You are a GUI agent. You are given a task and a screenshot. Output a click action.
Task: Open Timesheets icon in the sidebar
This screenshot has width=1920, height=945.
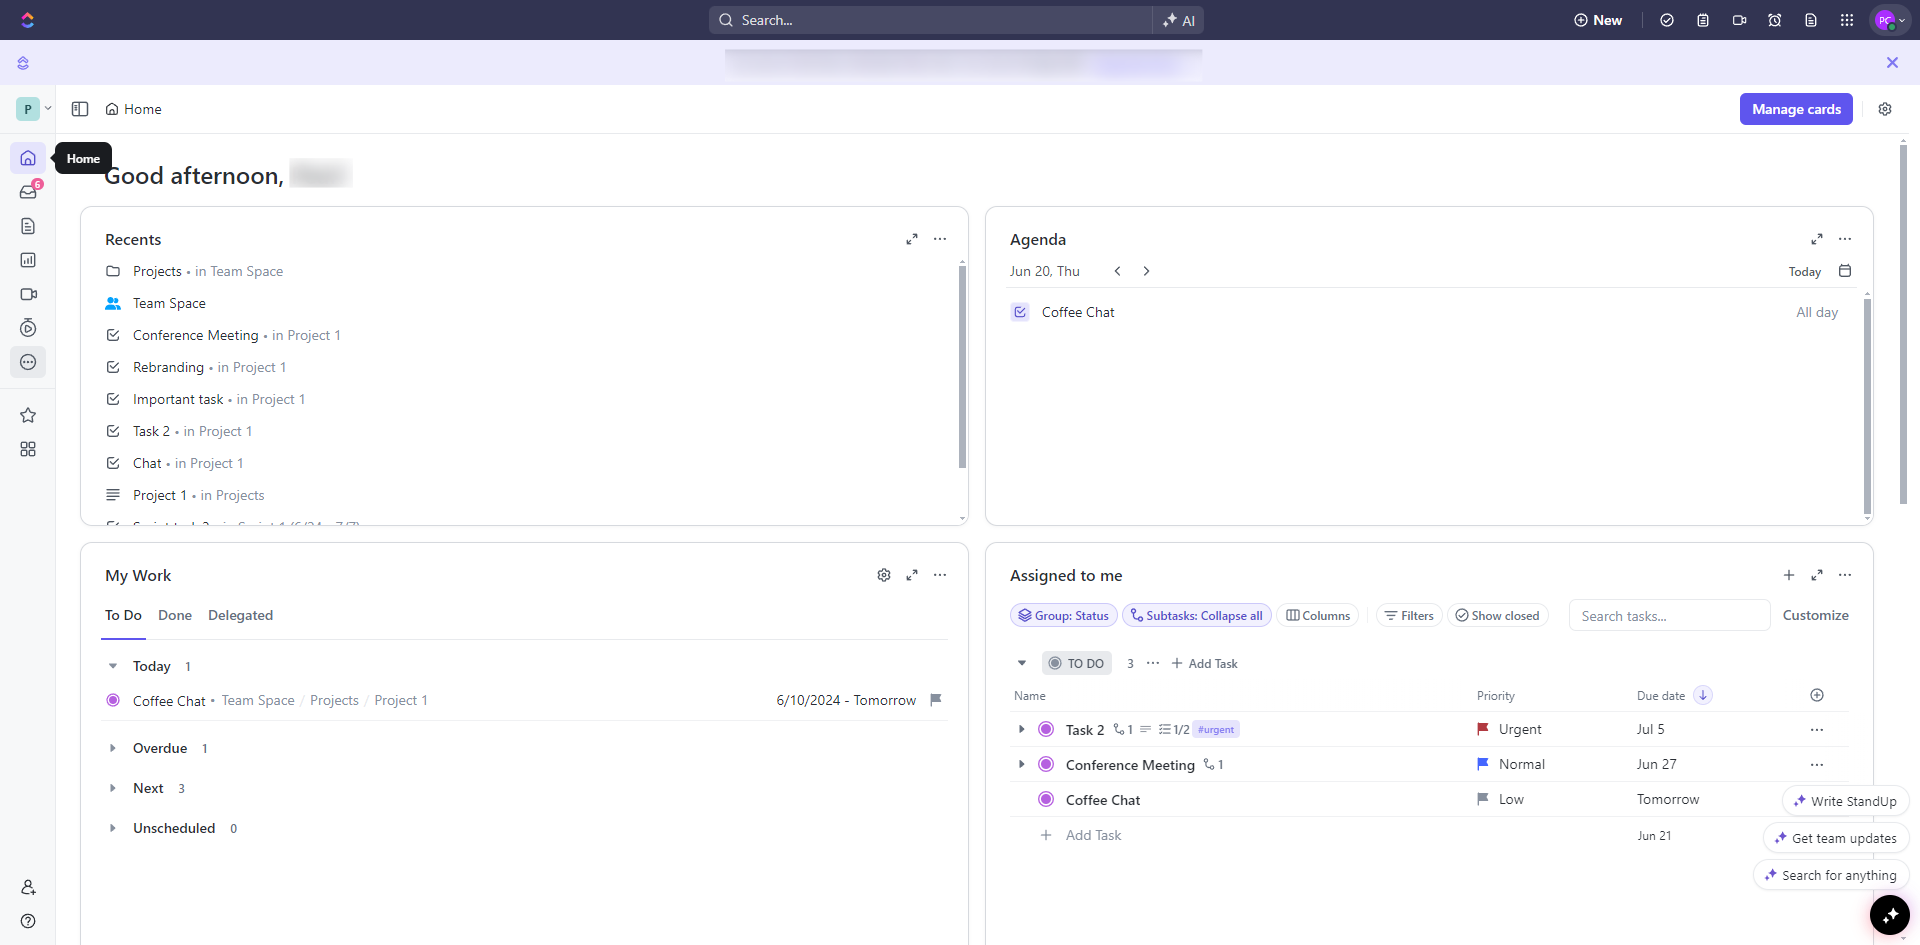28,328
